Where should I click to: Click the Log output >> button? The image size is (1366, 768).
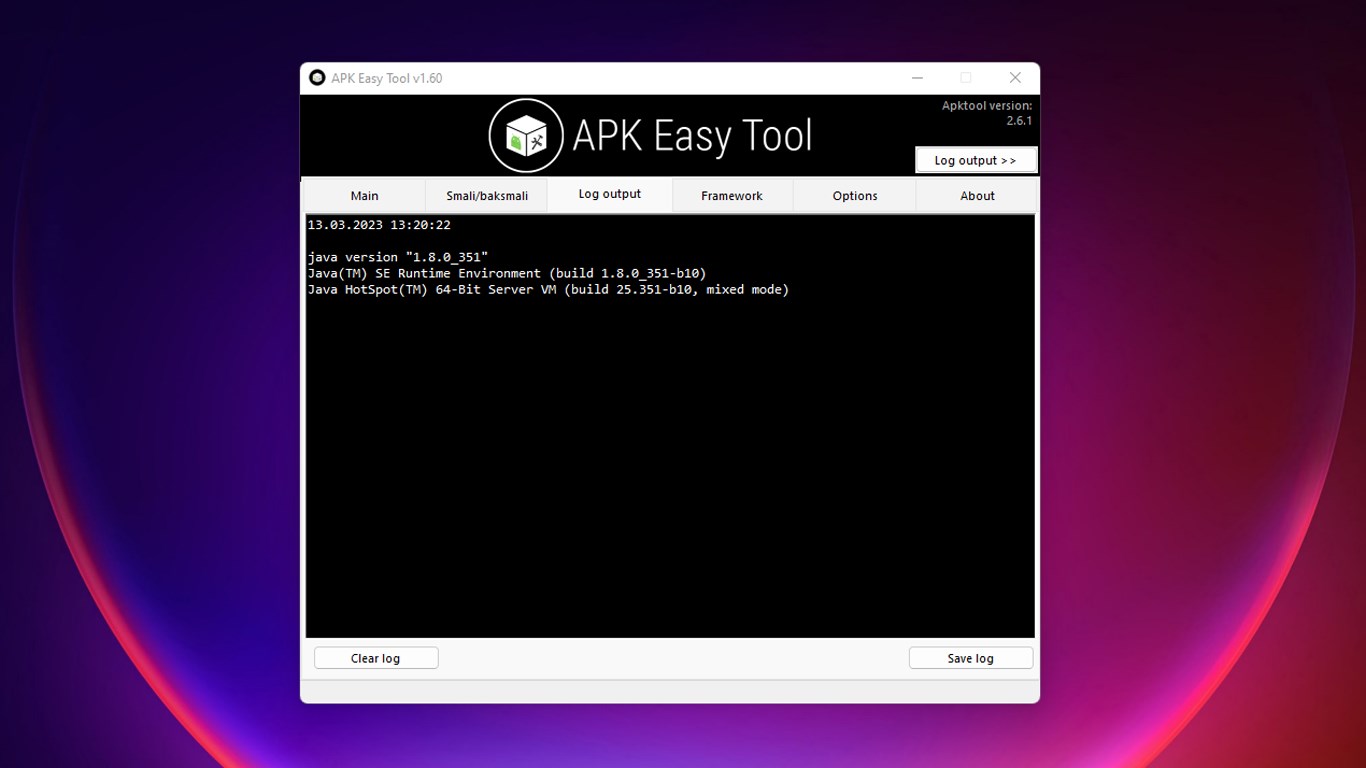tap(976, 160)
